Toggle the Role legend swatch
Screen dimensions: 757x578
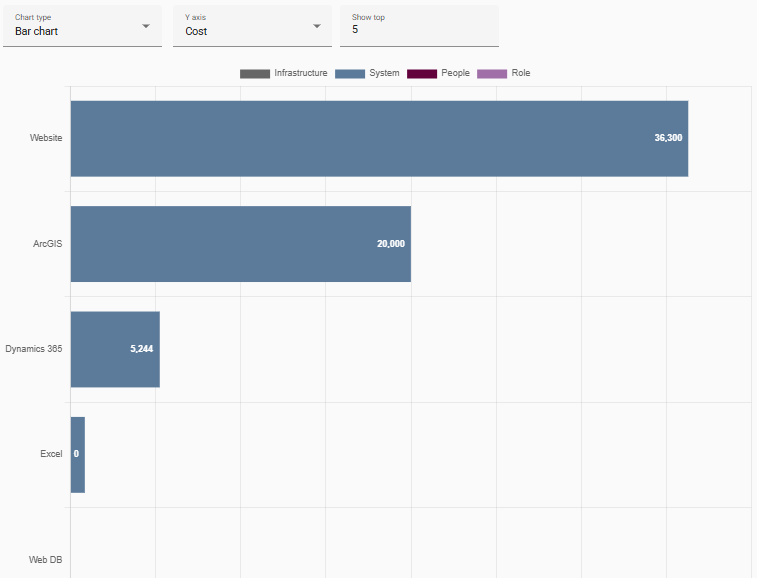(x=492, y=73)
